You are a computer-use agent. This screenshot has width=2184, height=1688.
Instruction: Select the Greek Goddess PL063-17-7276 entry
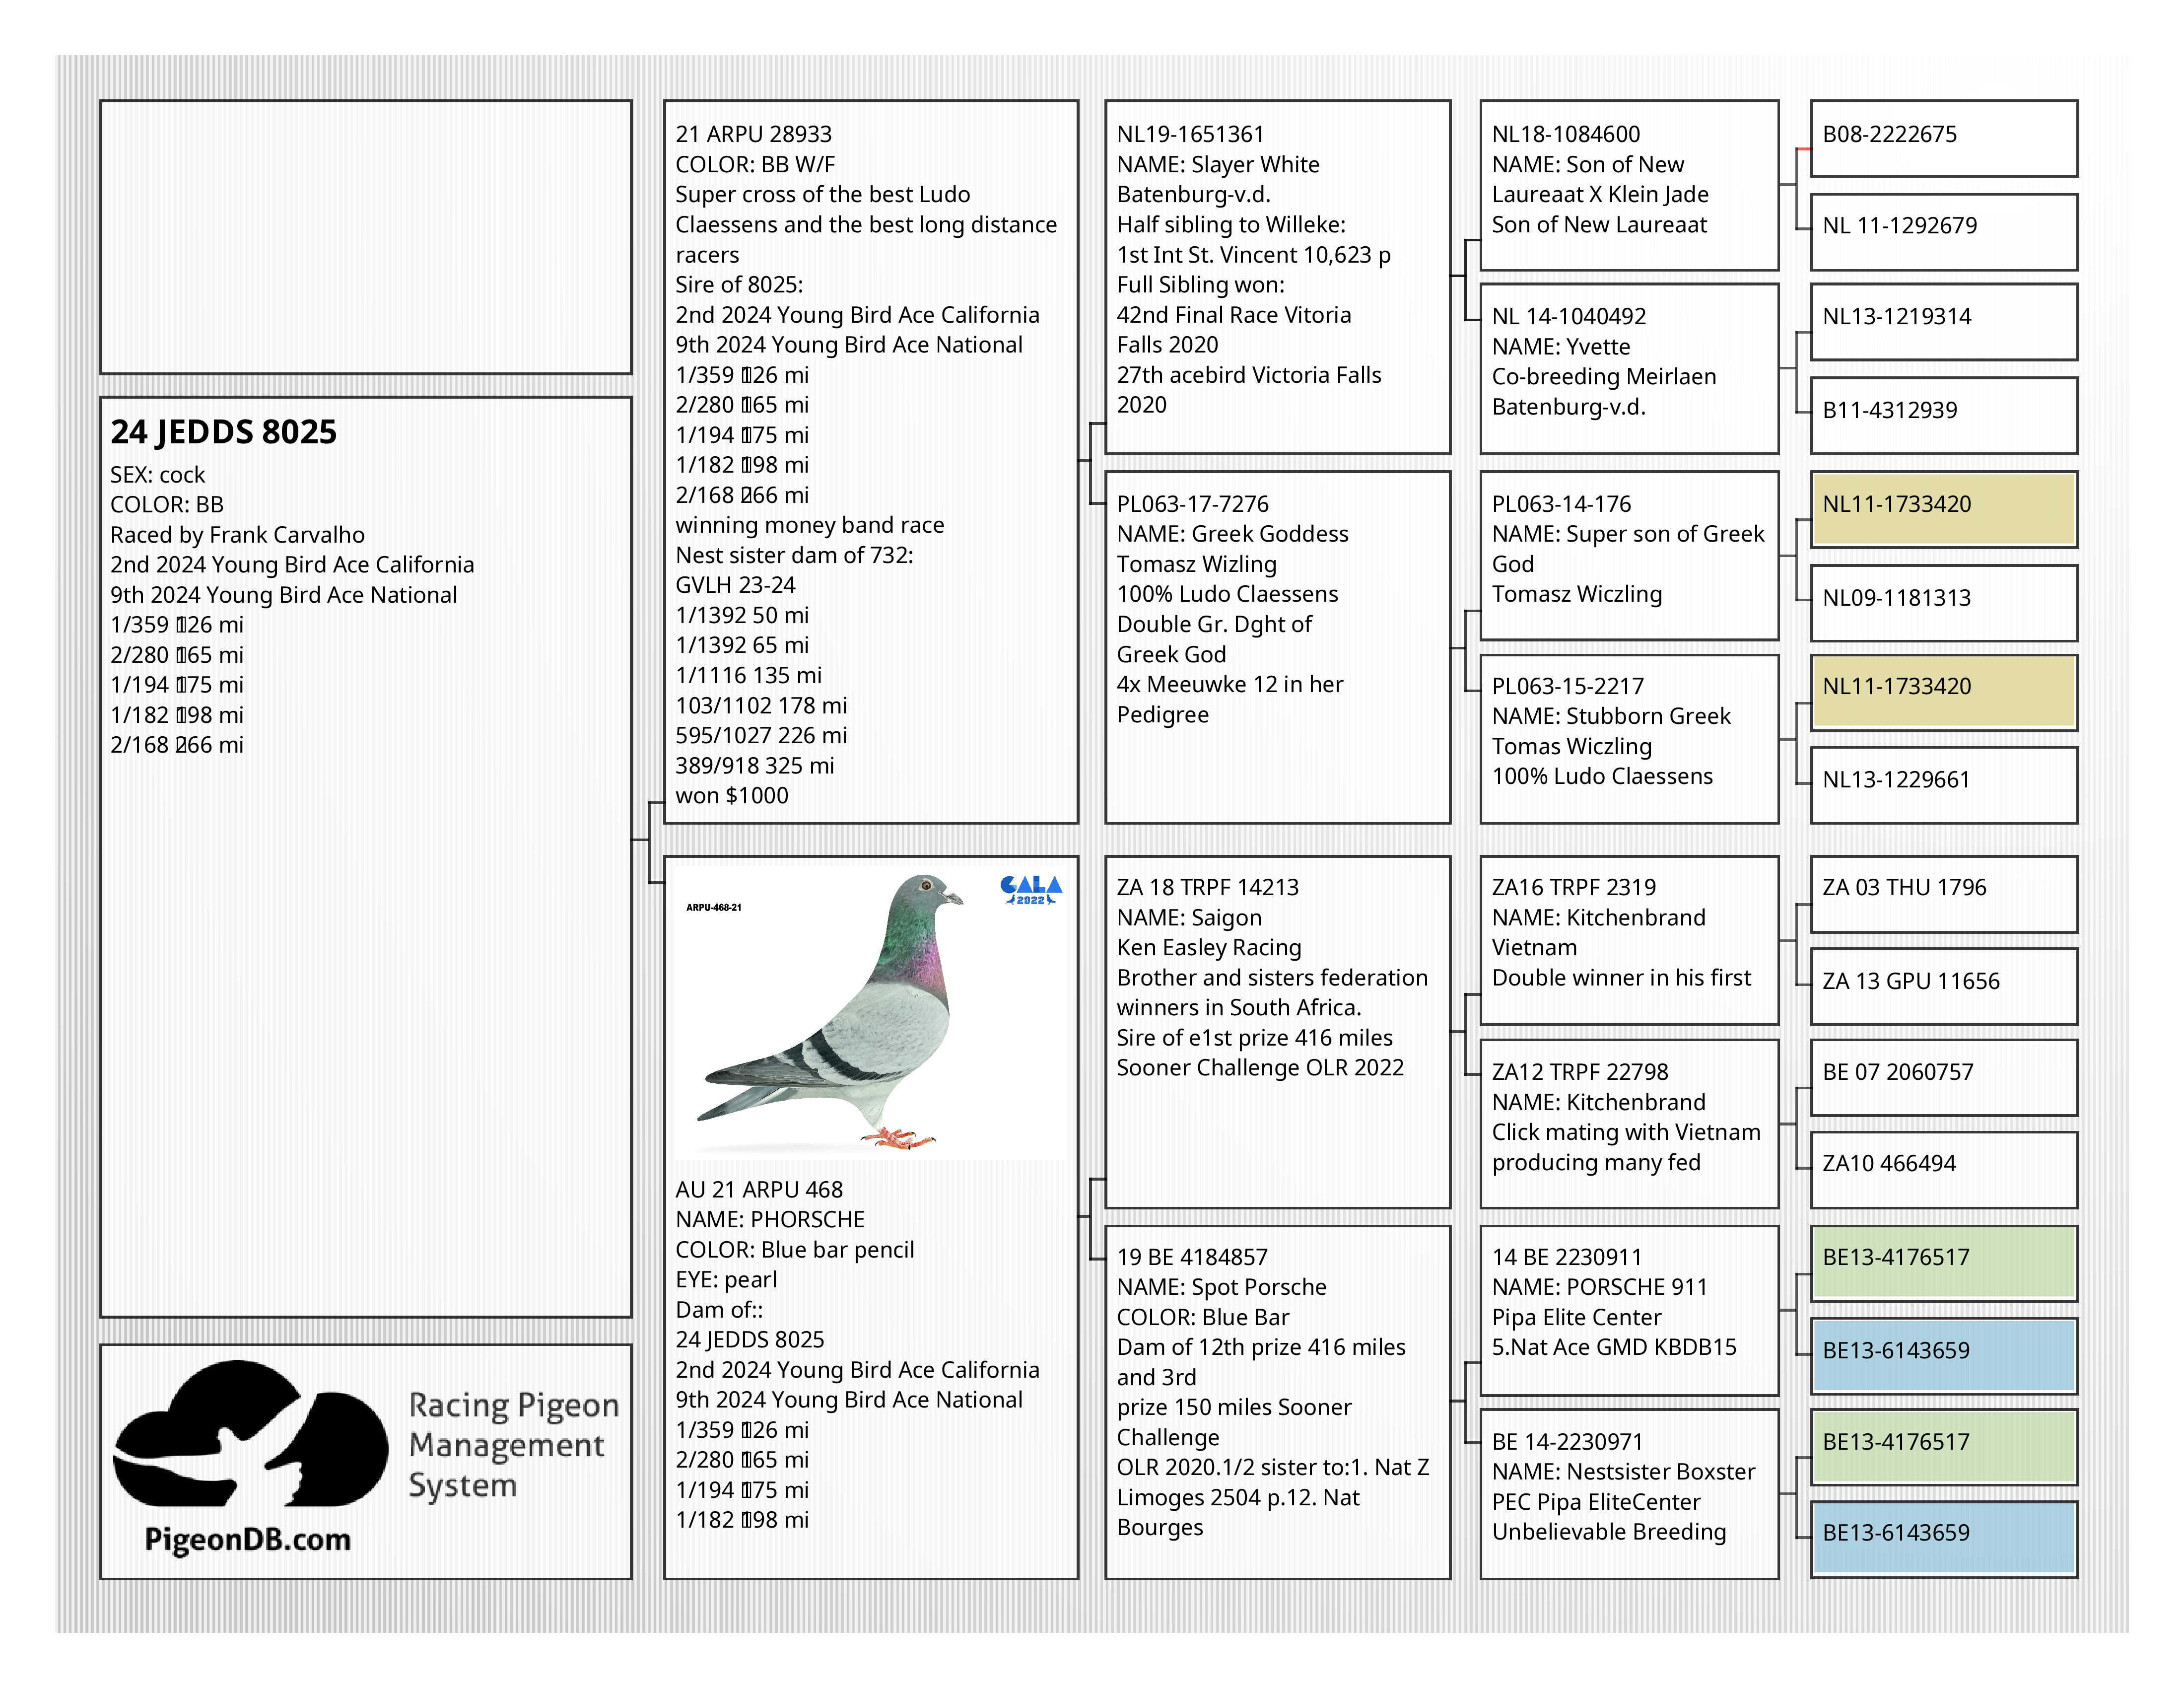point(1277,647)
